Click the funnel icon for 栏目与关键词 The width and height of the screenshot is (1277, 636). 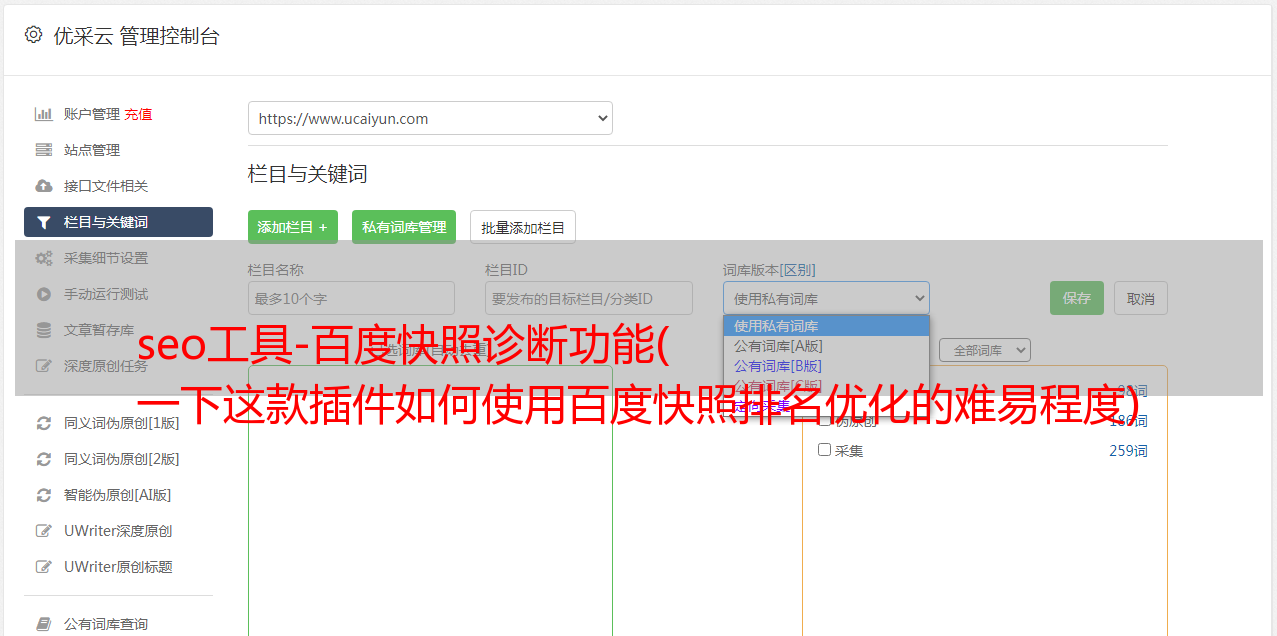pos(44,222)
